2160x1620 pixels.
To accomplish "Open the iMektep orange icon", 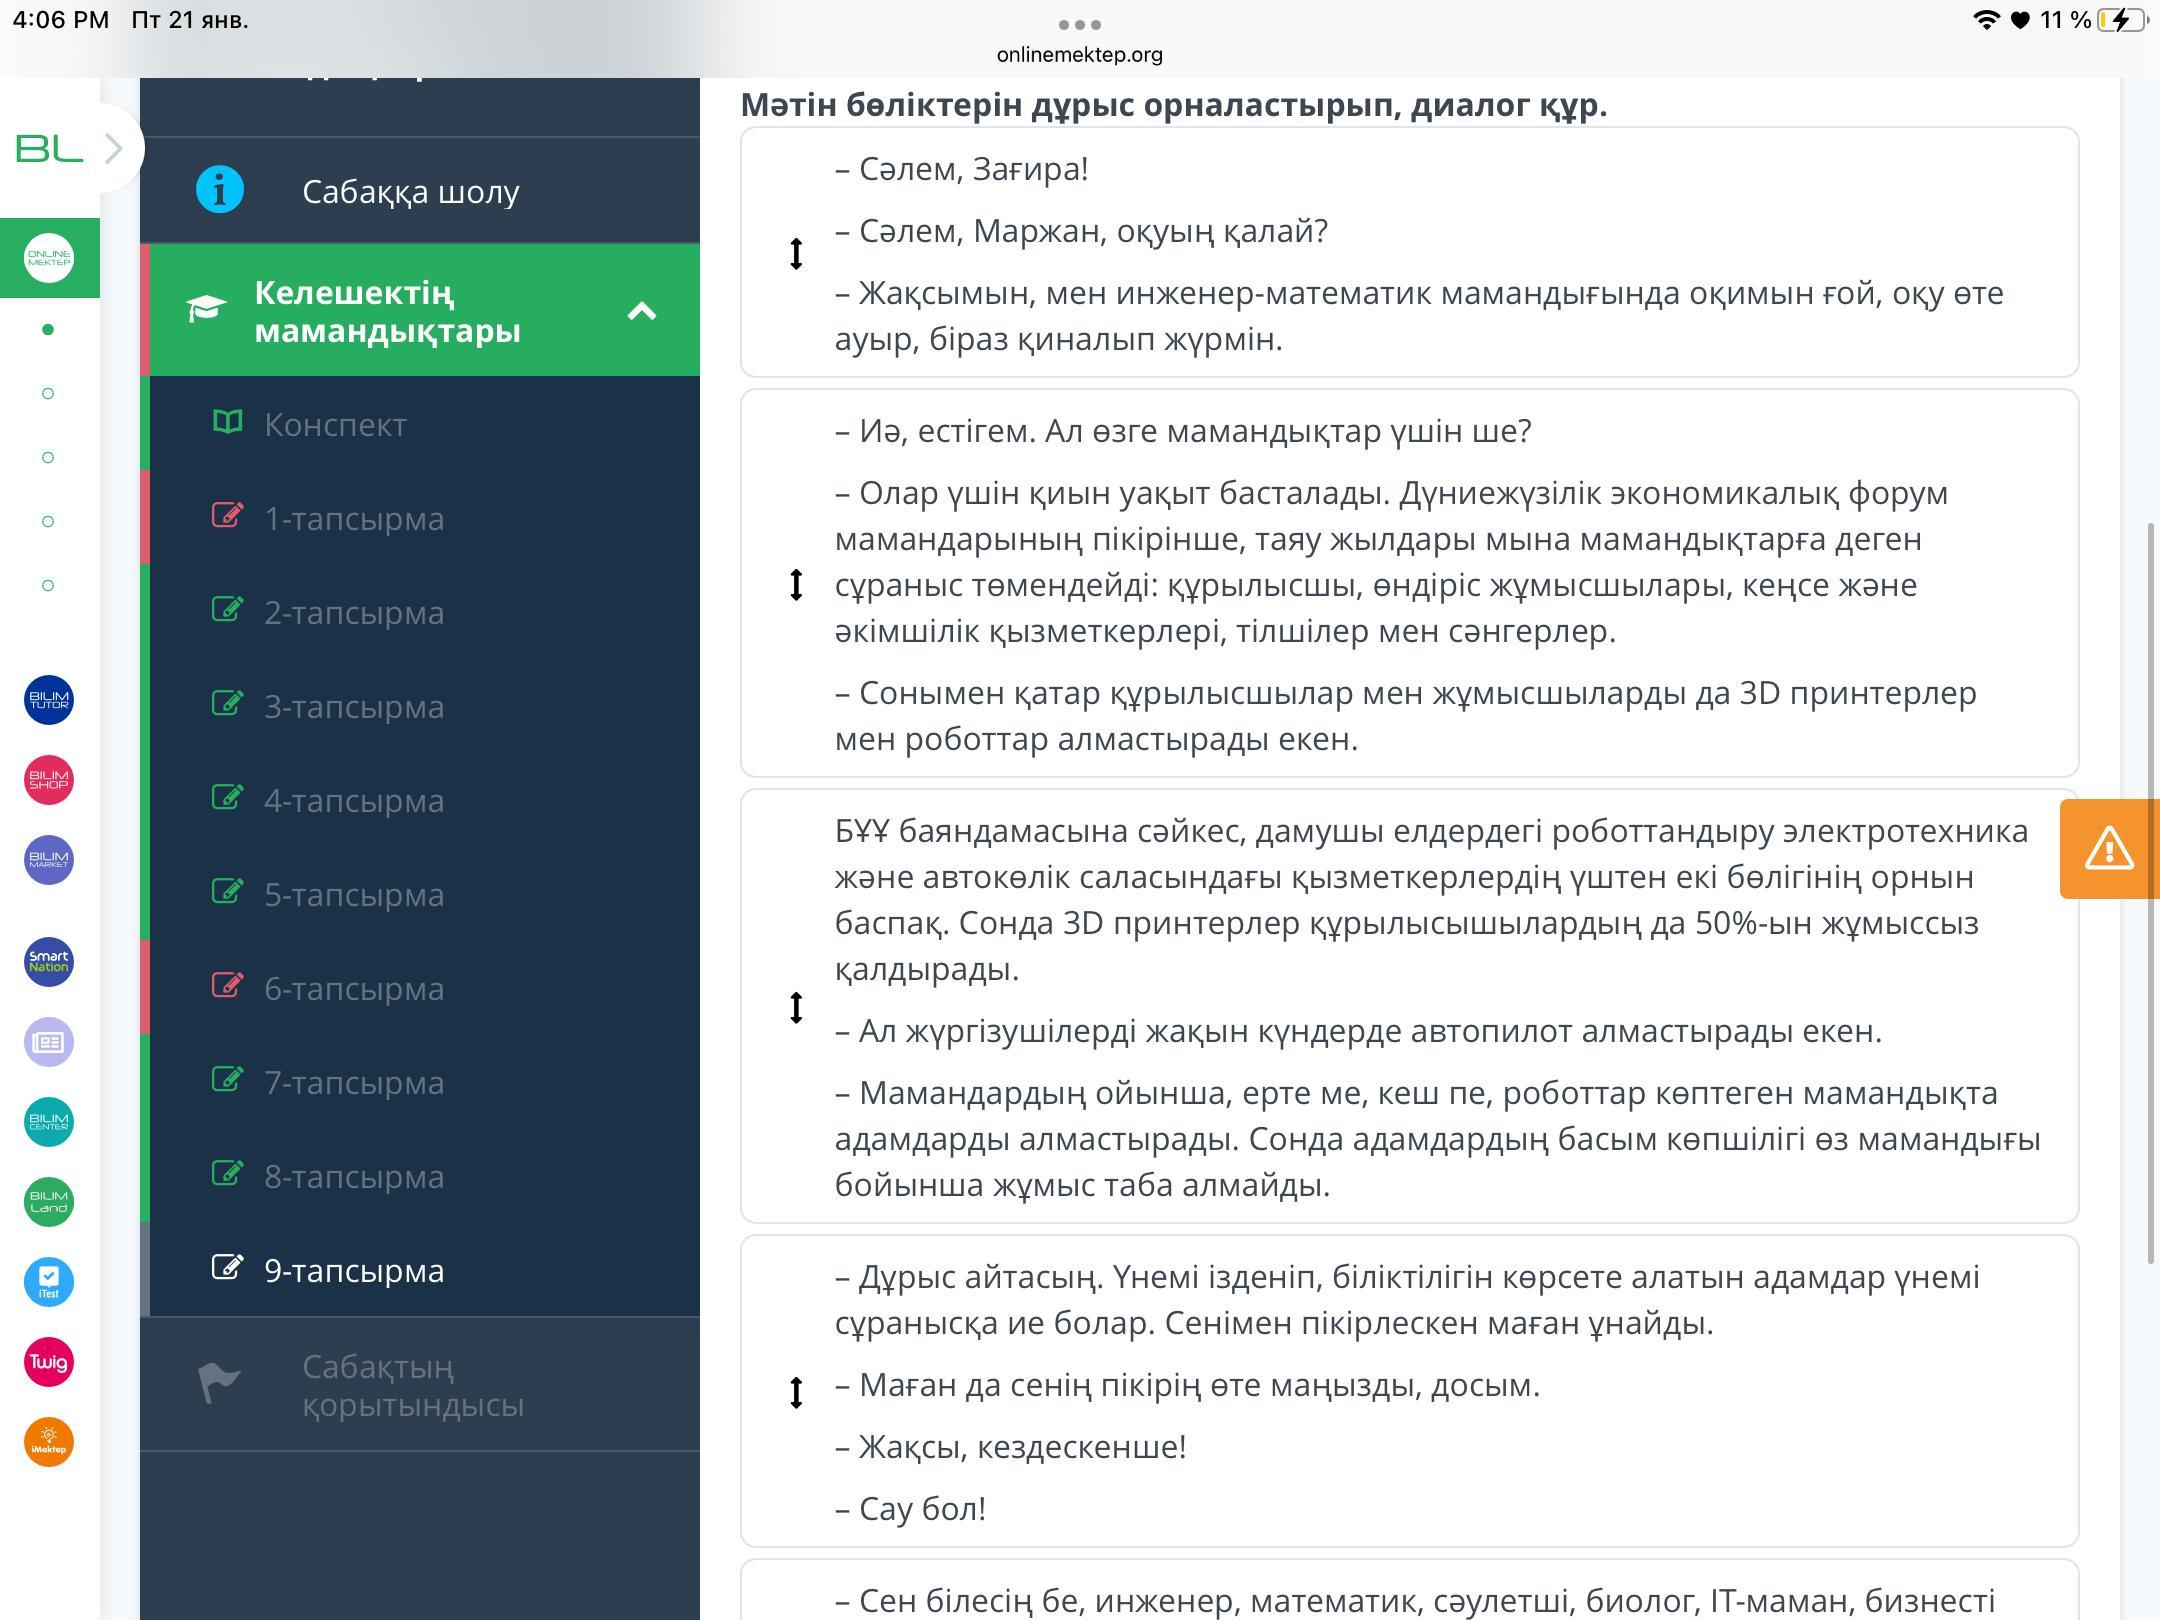I will [48, 1442].
